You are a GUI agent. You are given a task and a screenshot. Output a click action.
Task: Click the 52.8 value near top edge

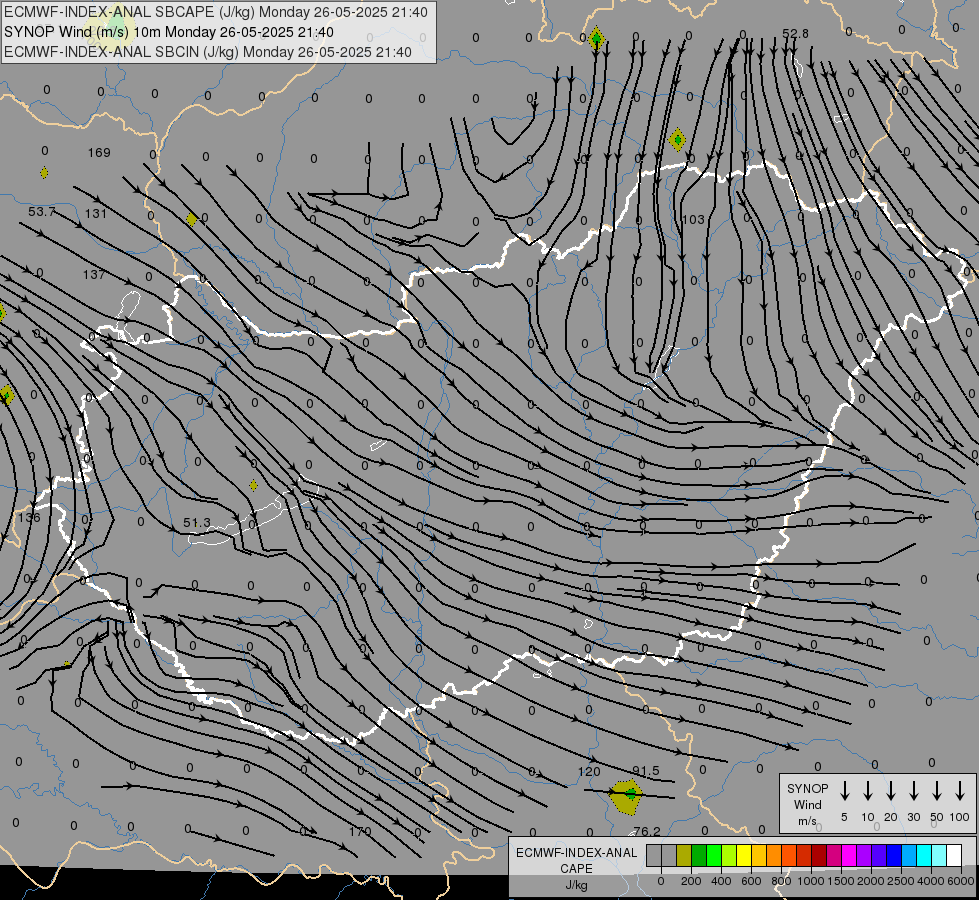(x=795, y=33)
